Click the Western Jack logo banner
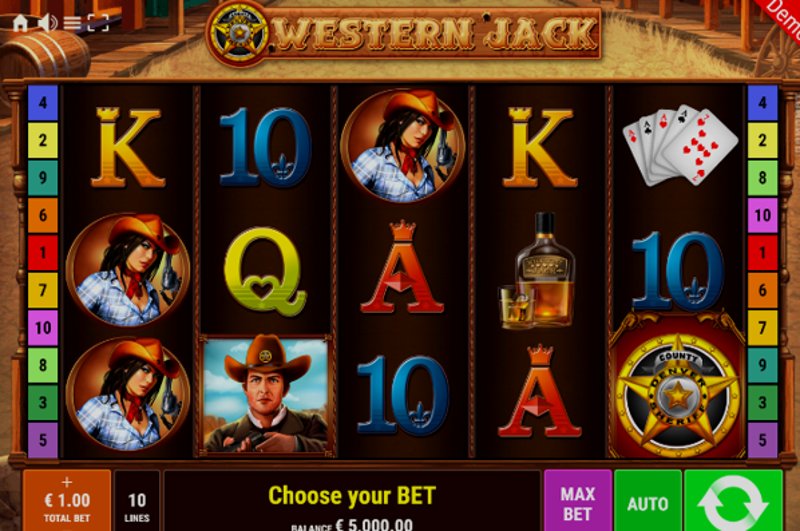 tap(403, 34)
